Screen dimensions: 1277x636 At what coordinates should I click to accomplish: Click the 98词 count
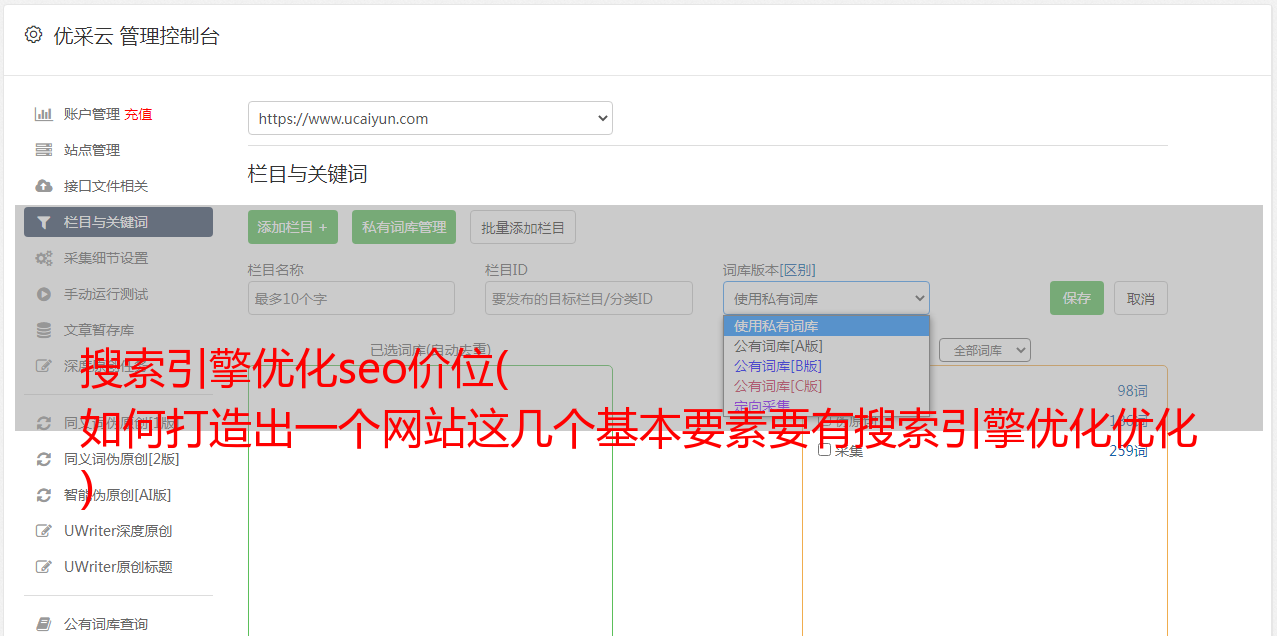(x=1132, y=391)
